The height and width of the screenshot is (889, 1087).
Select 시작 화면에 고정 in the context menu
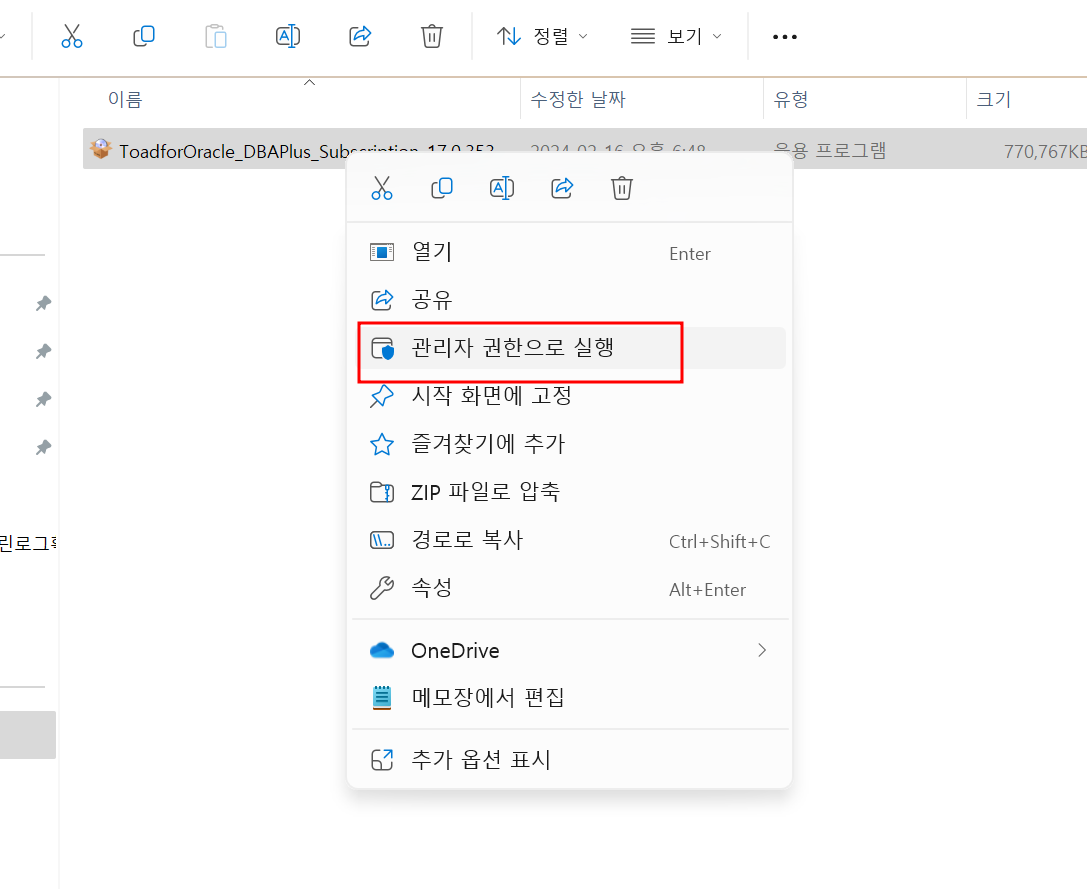tap(569, 396)
